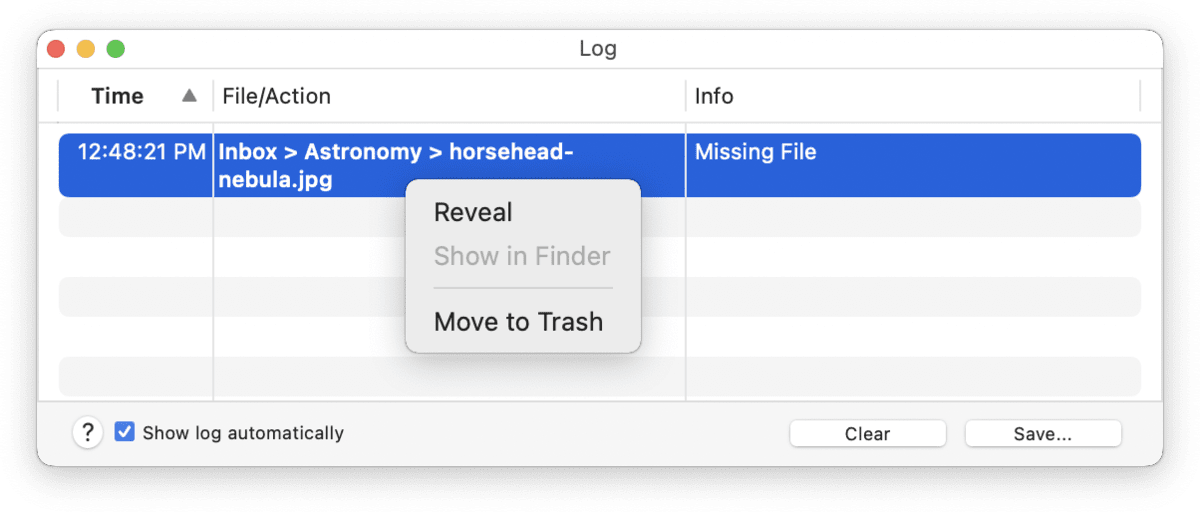Zoom the Log window with the green button
1200x512 pixels.
coord(116,49)
